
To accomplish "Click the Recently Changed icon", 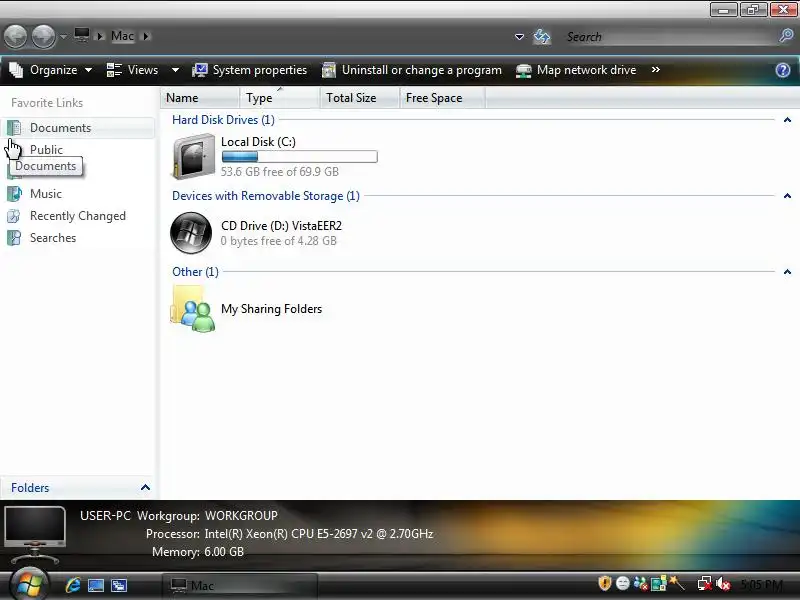I will [x=14, y=216].
